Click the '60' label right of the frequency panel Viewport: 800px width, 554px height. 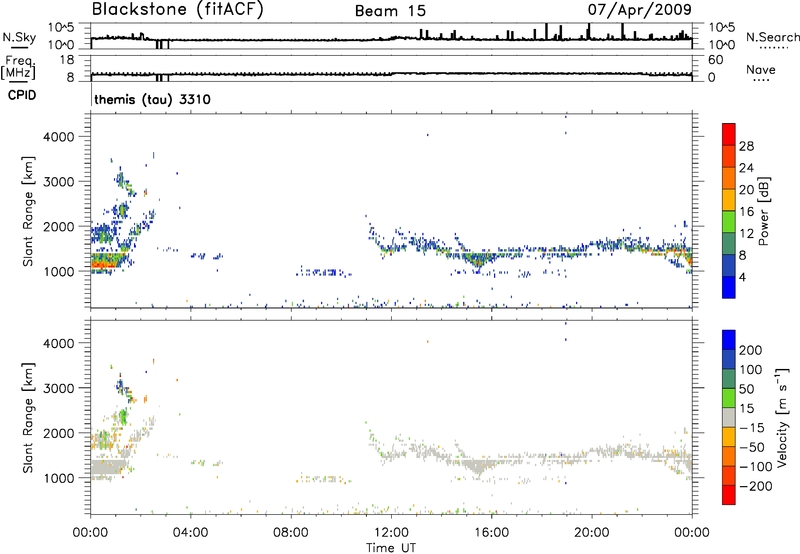715,60
